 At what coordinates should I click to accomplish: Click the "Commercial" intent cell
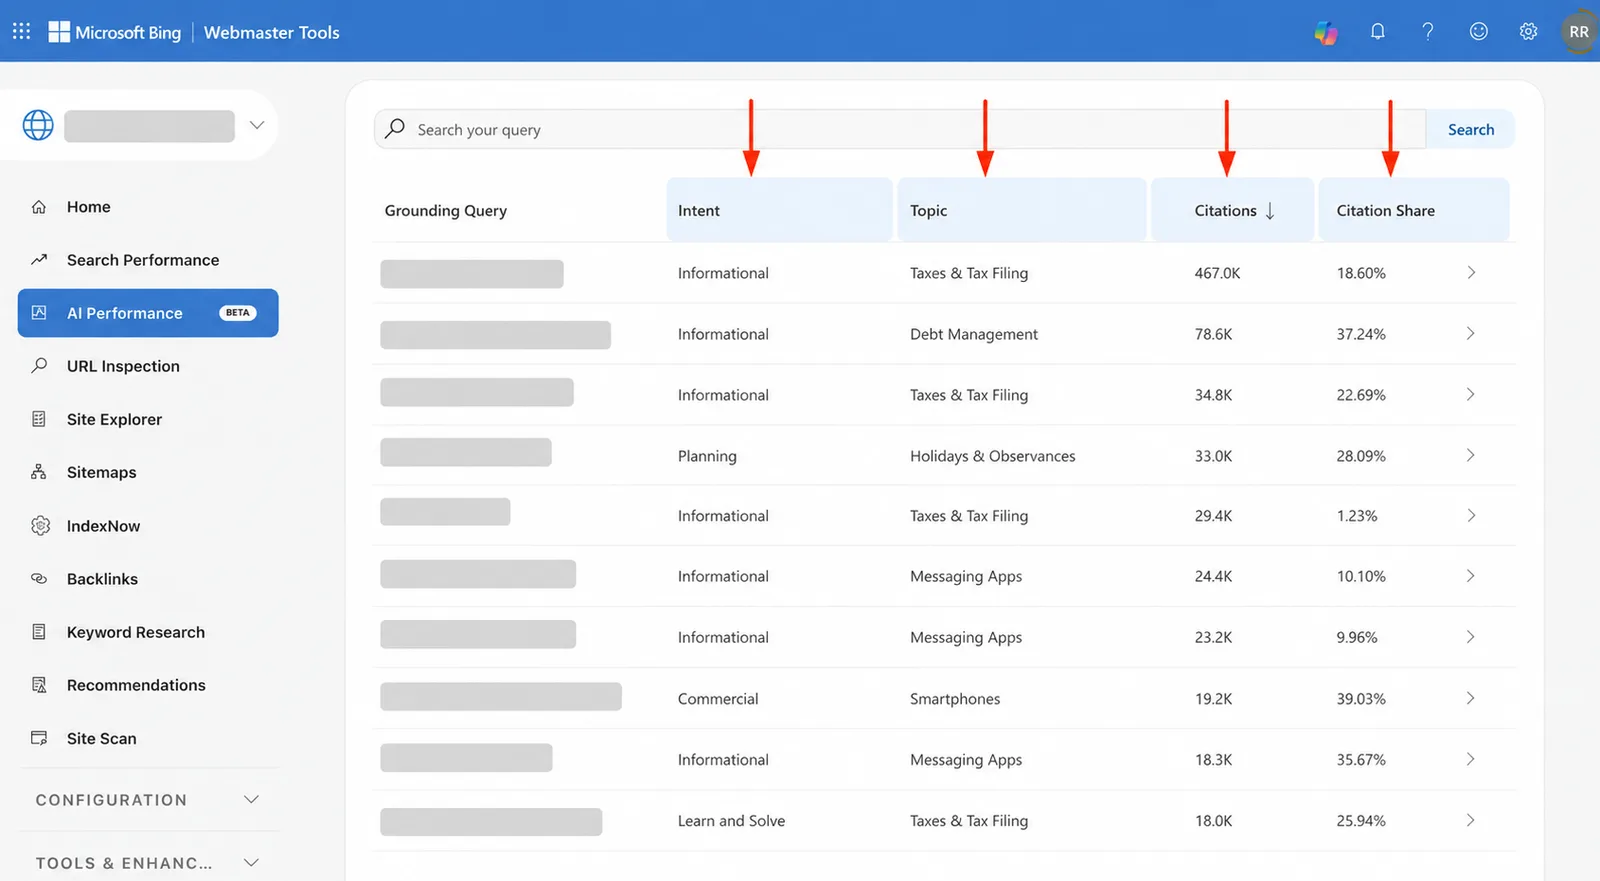click(718, 699)
